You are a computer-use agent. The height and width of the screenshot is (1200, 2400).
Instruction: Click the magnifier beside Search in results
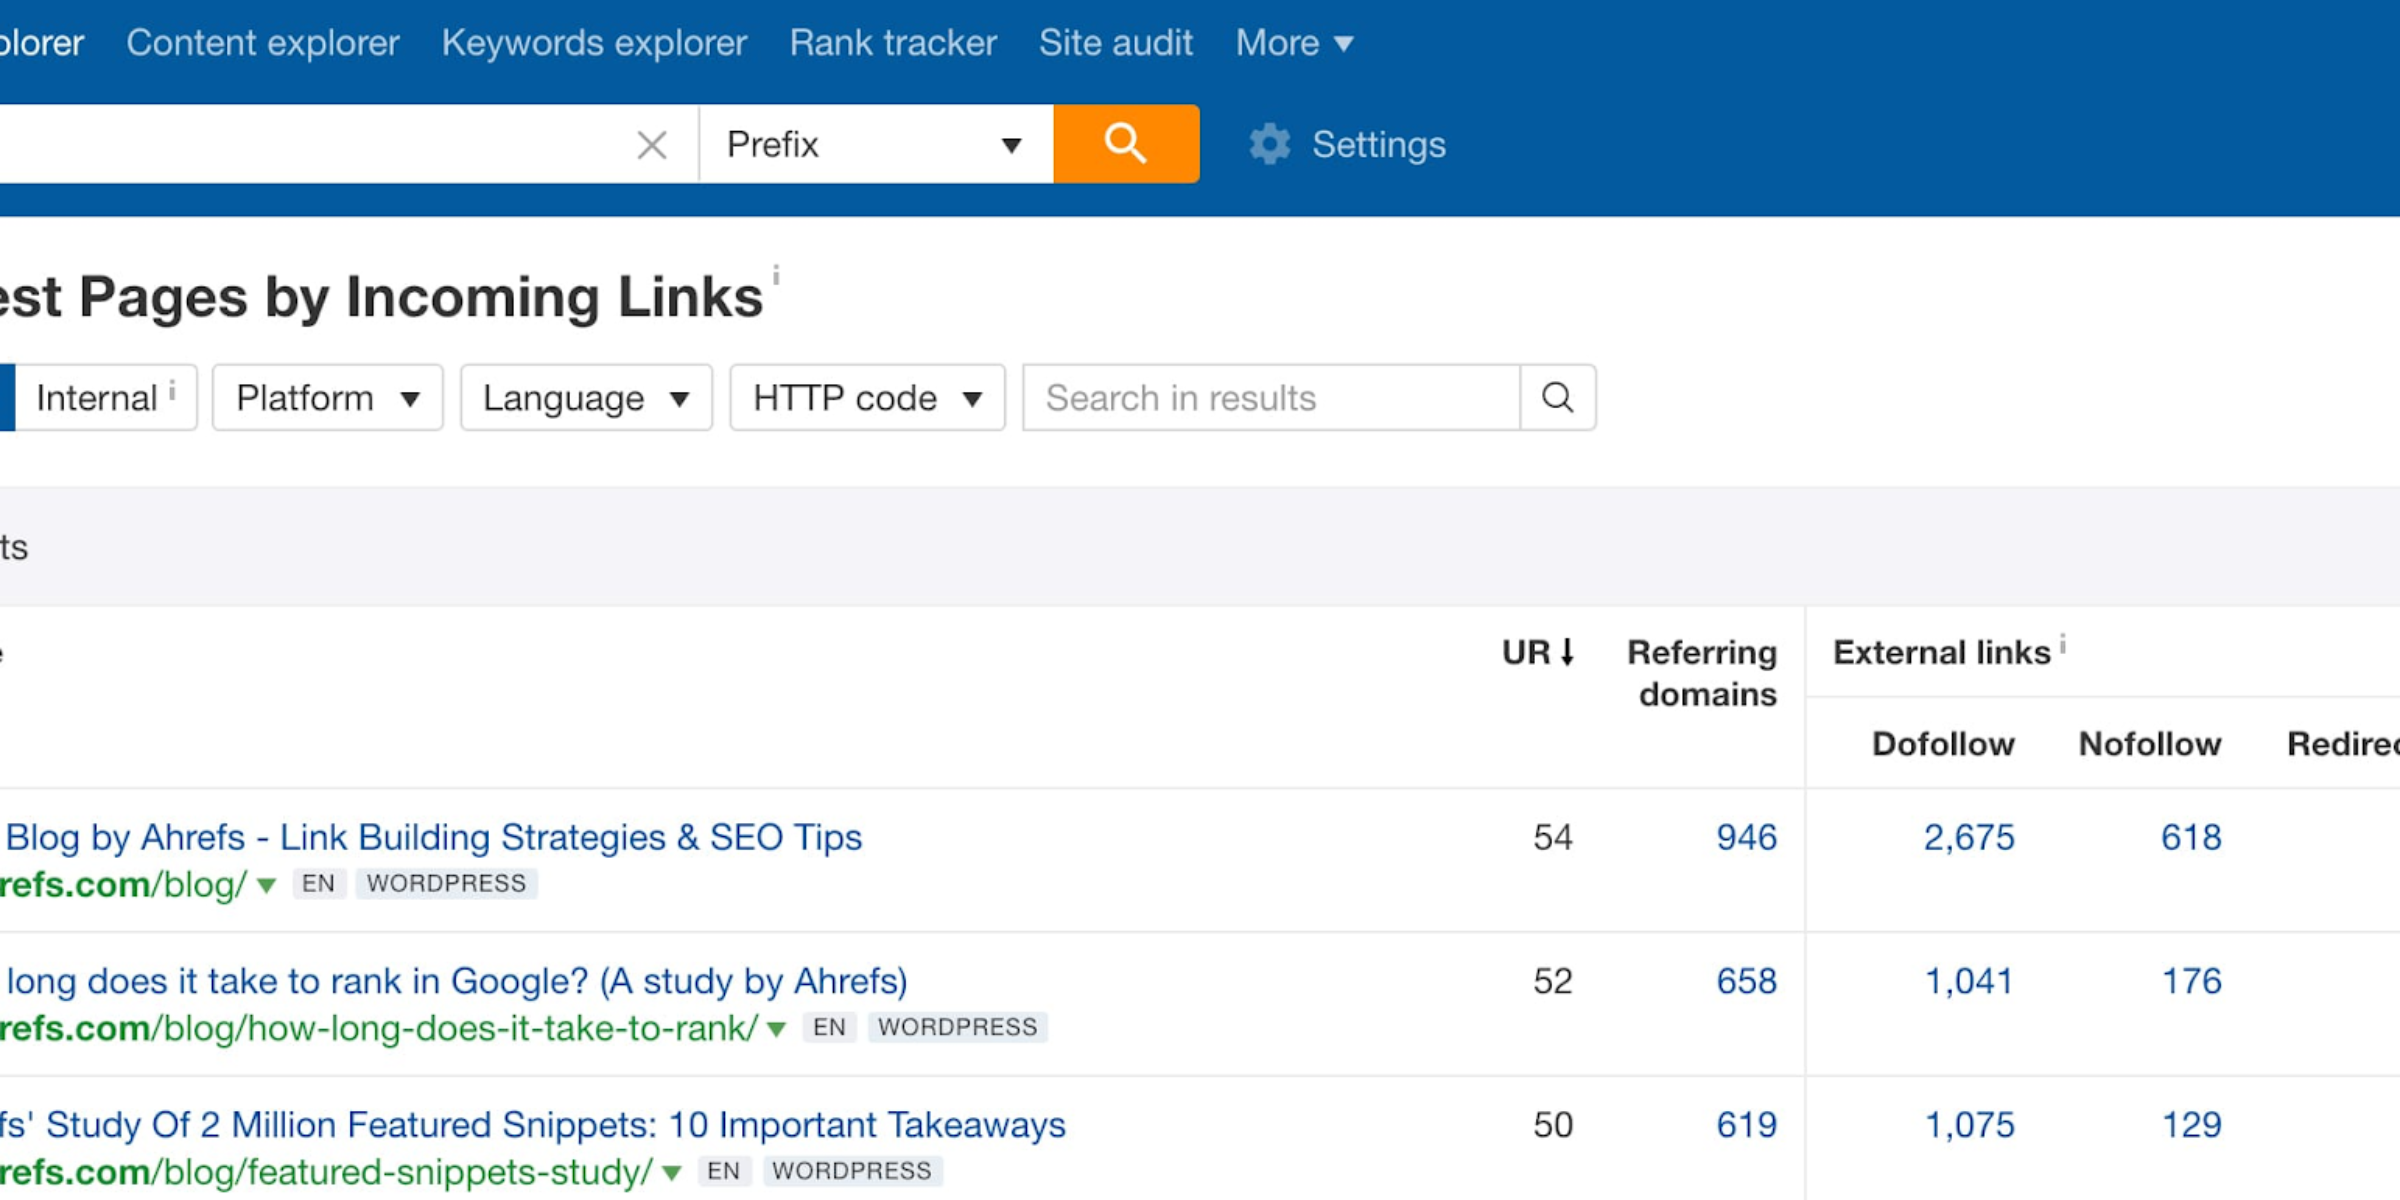point(1557,398)
